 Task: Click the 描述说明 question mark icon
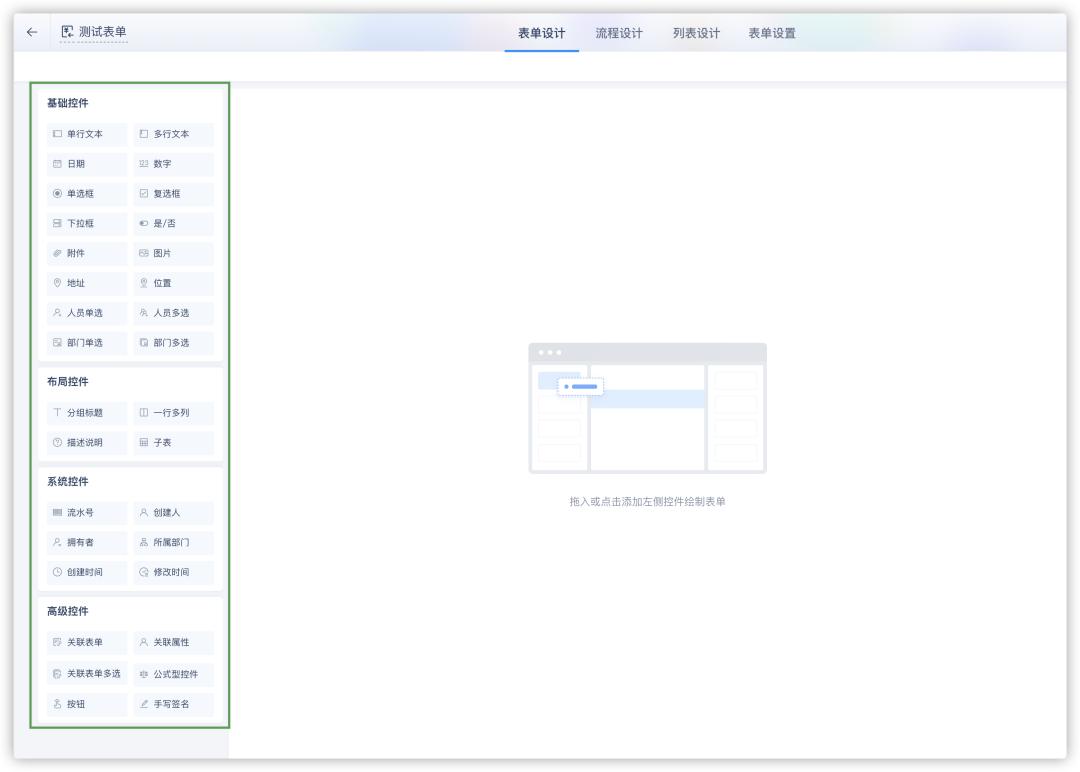coord(57,442)
